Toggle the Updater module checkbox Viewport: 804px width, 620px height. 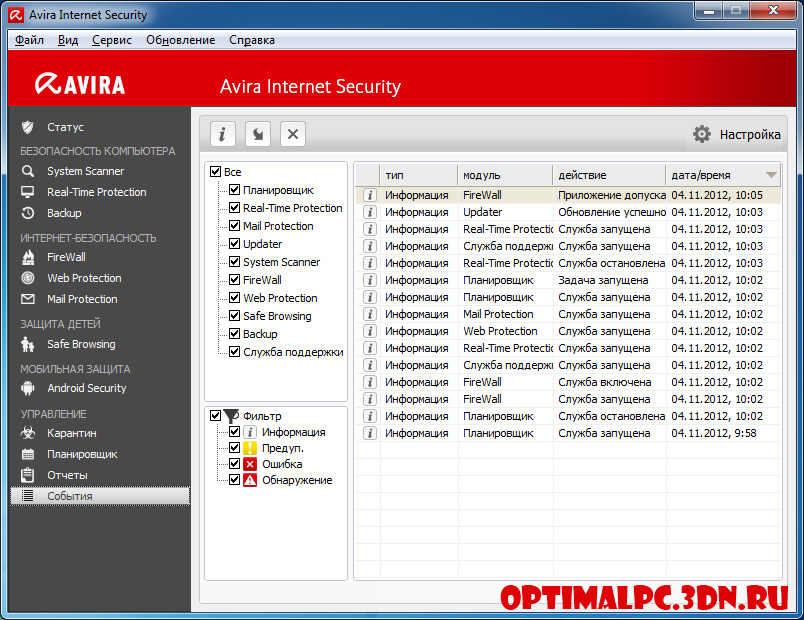234,244
